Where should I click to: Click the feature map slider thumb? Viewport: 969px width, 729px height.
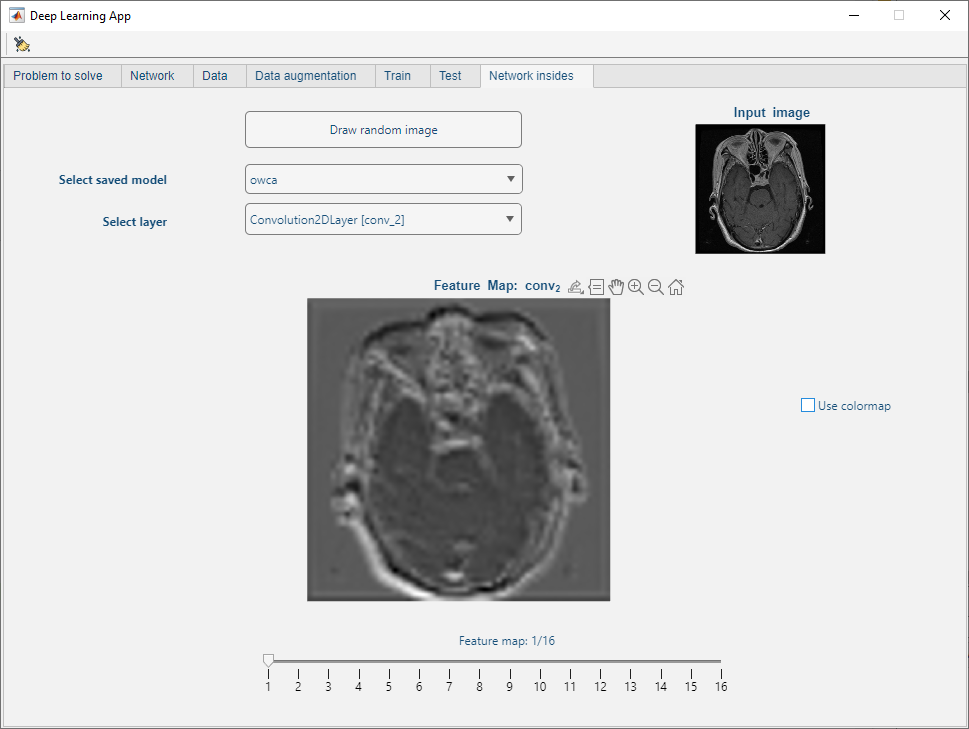point(268,660)
